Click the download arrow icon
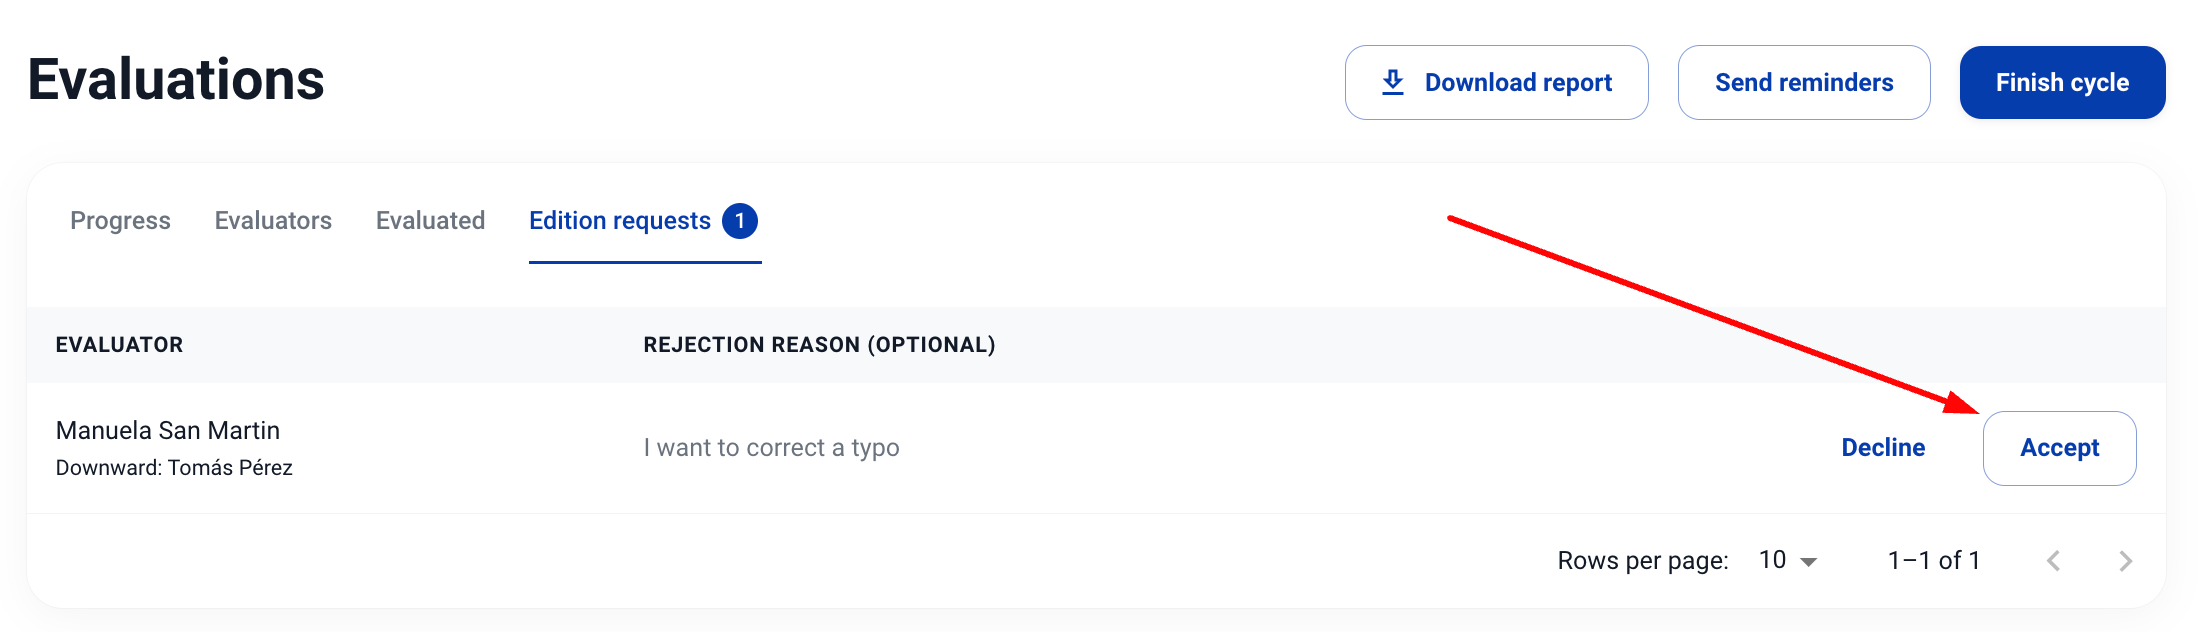The height and width of the screenshot is (632, 2198). click(1392, 82)
